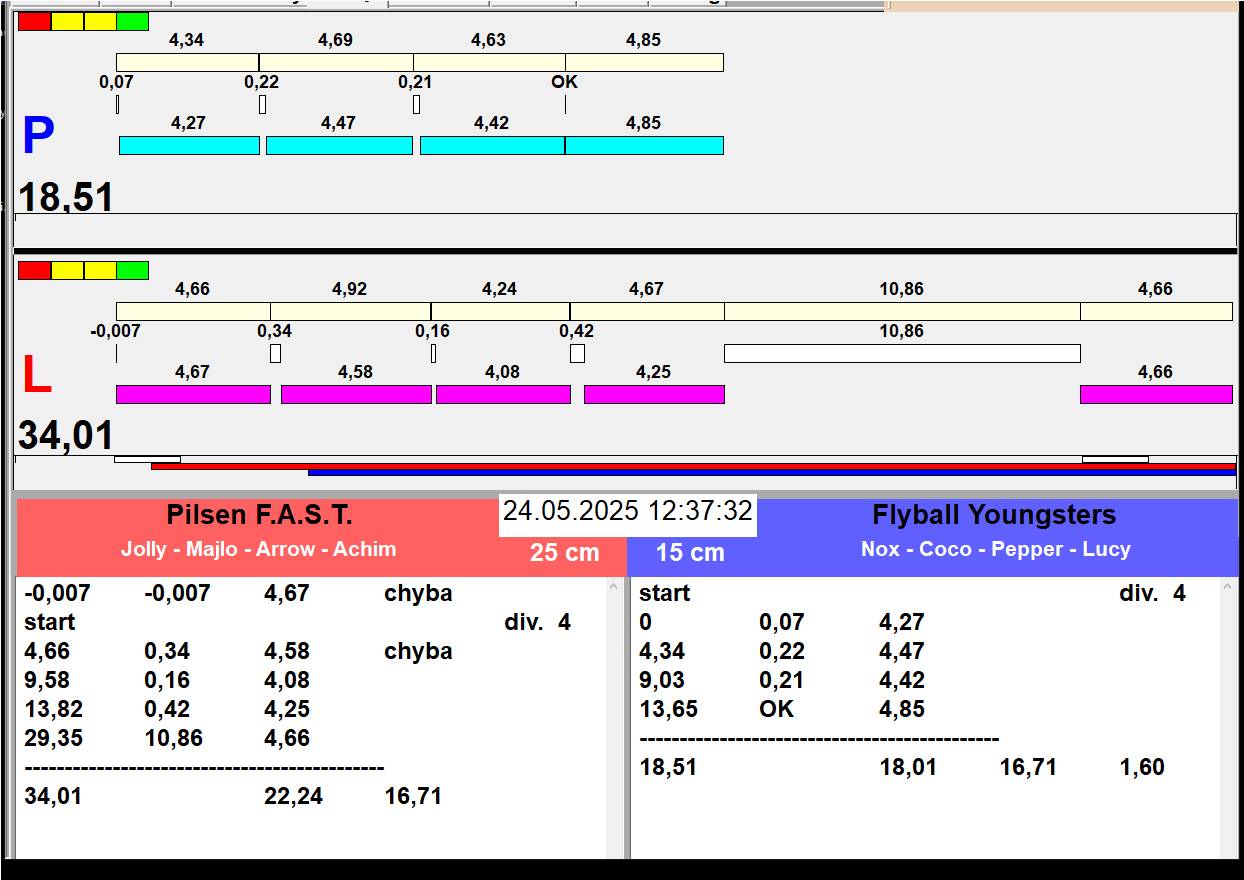Click the Jolly - Majlo - Arrow - Achim lineup

click(x=259, y=549)
